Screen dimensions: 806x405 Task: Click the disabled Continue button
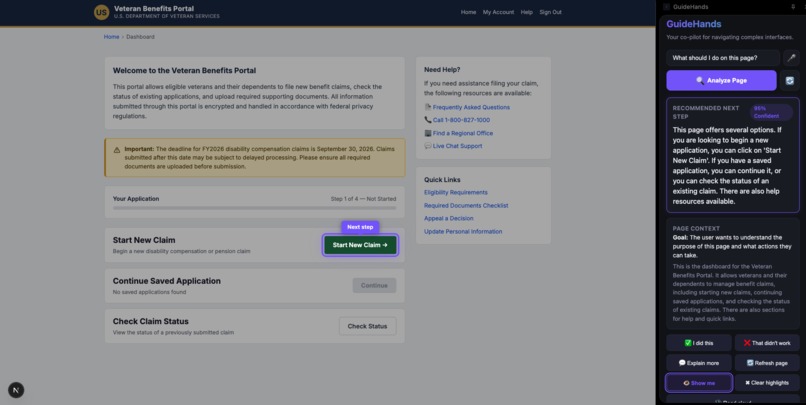374,285
